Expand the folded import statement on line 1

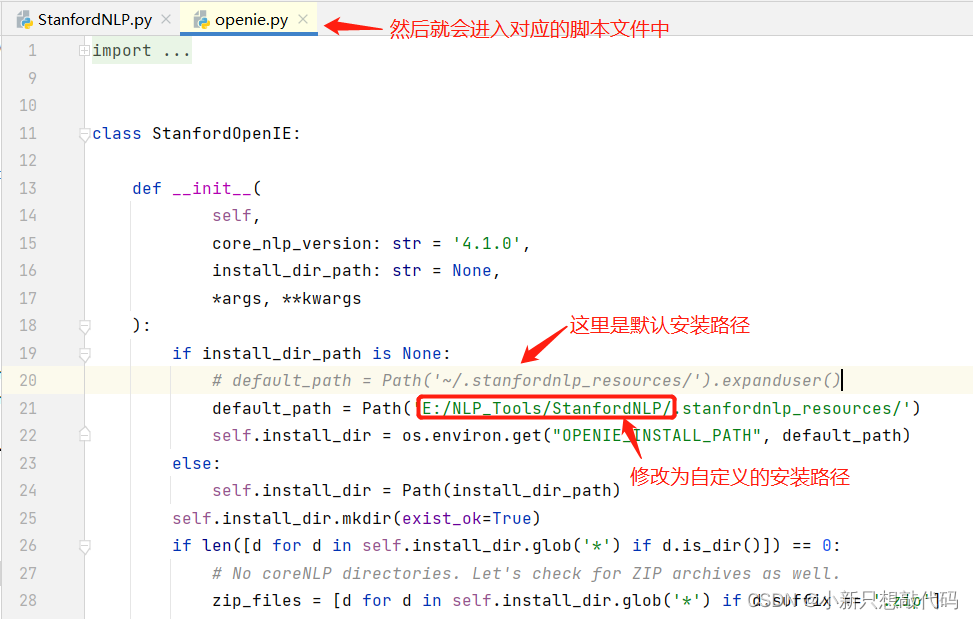point(85,49)
